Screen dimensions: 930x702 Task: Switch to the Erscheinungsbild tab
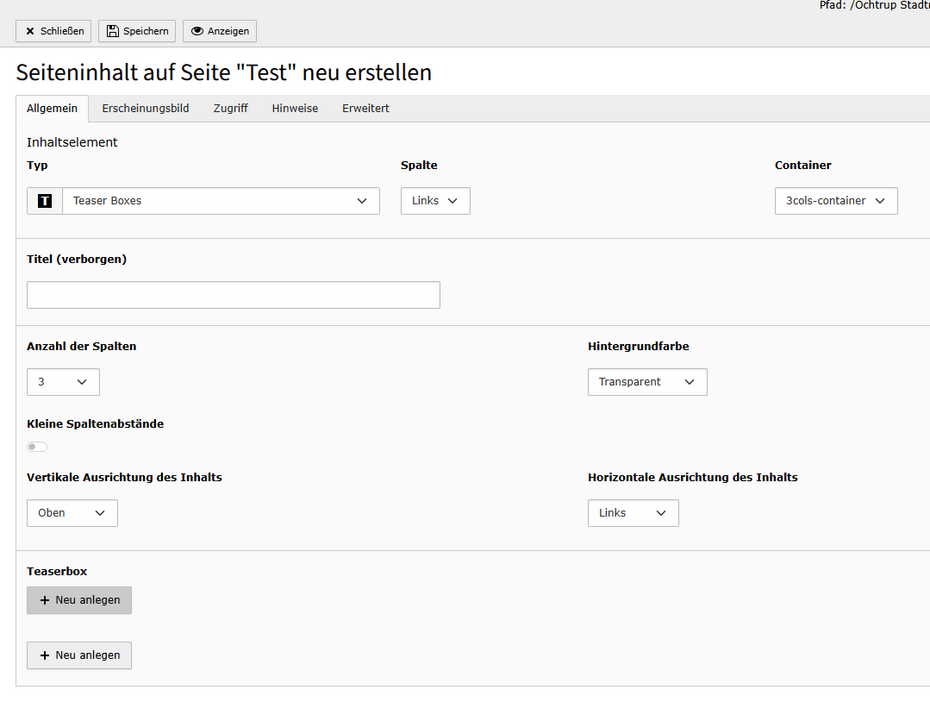(145, 108)
